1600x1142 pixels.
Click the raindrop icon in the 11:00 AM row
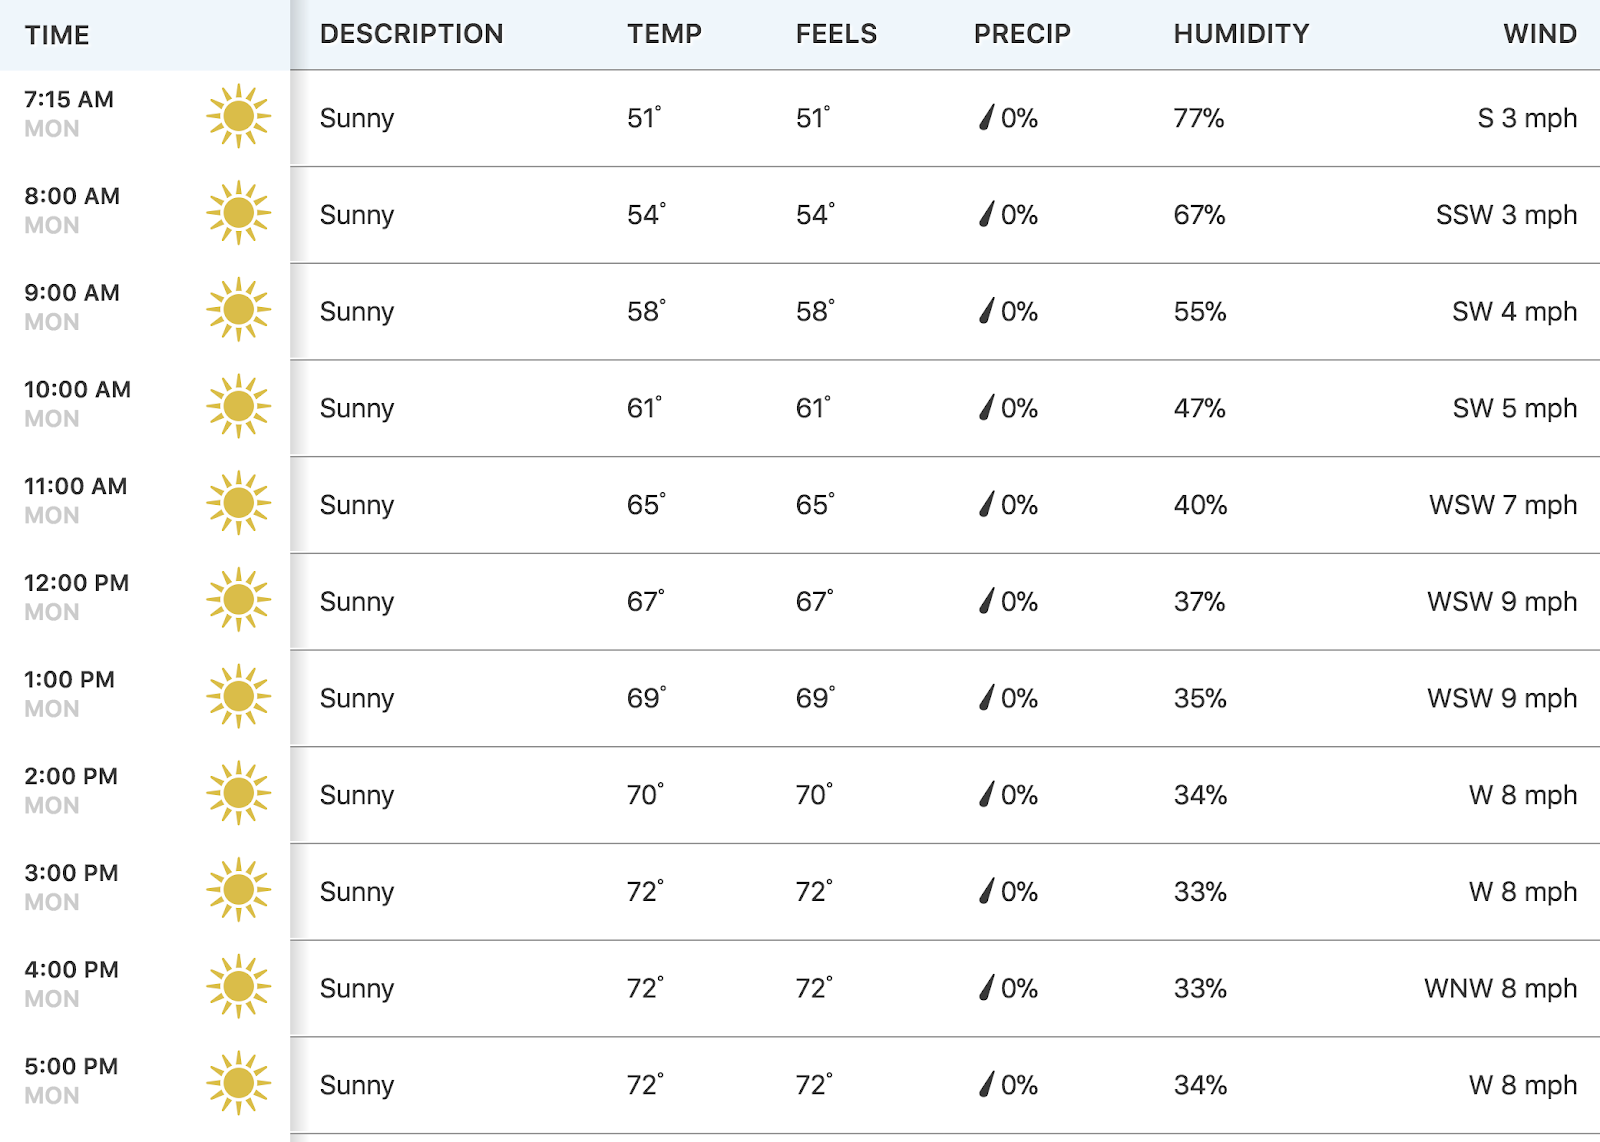[987, 504]
